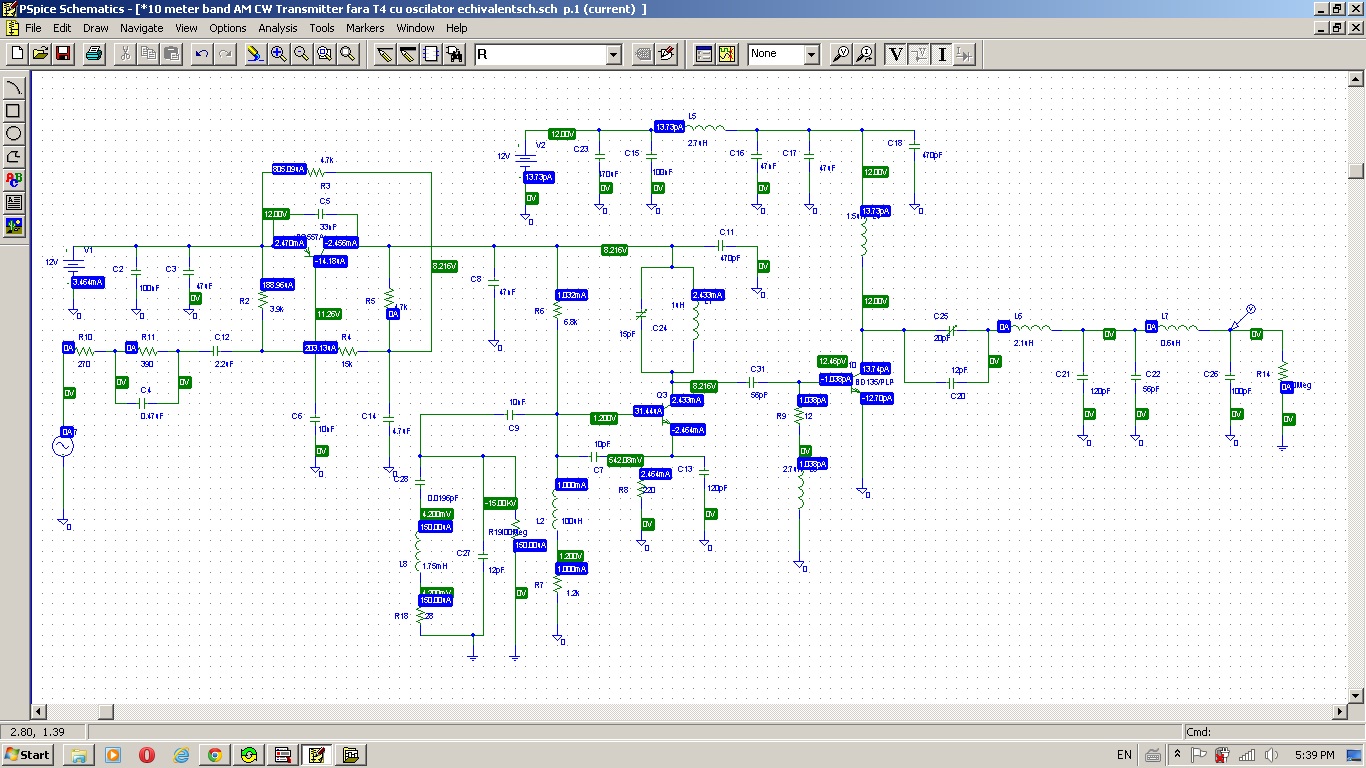Click the vertical scrollbar down arrow
The height and width of the screenshot is (768, 1366).
tap(1356, 696)
